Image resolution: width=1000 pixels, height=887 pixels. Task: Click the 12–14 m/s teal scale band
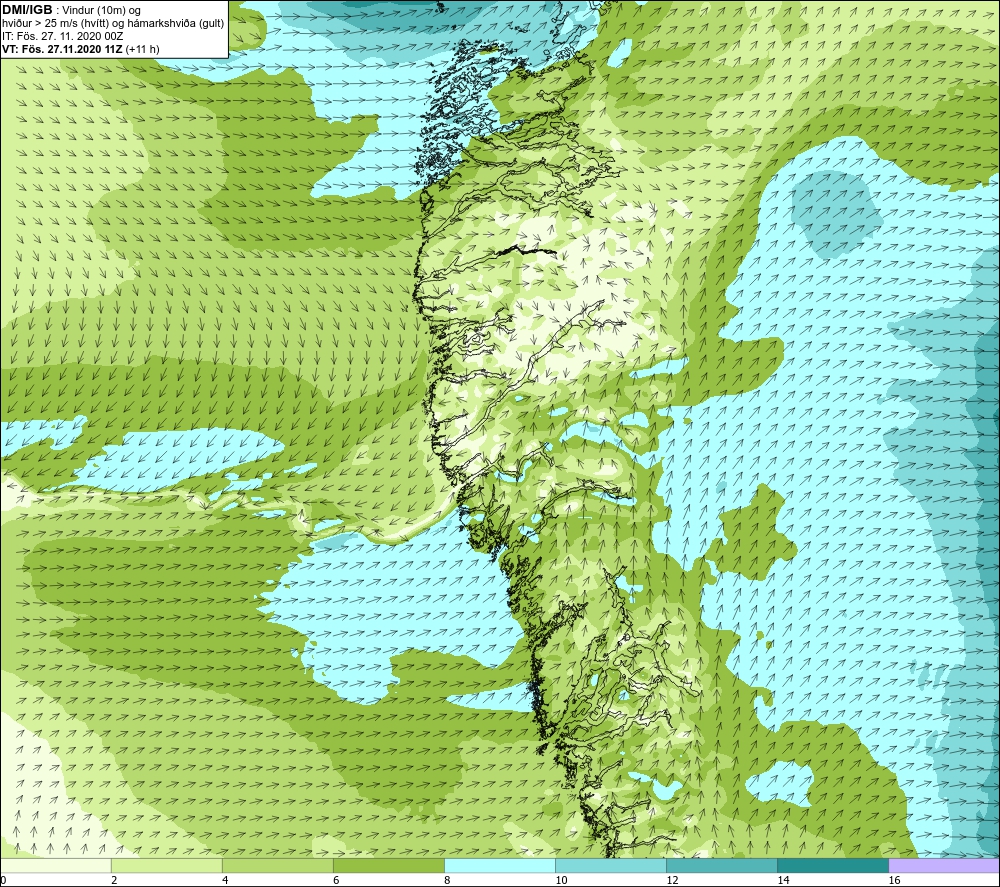coord(722,865)
